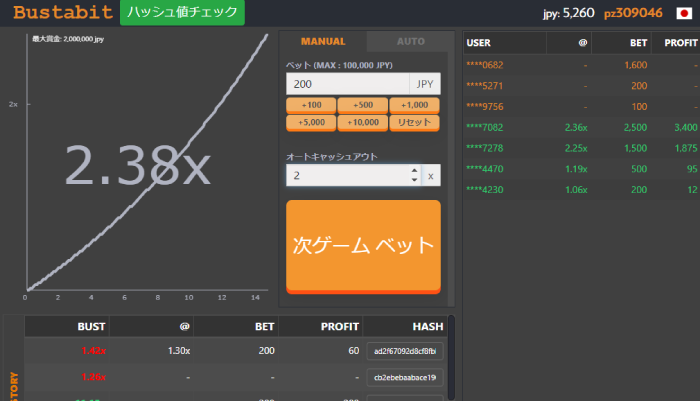Copy hash ad2f67092d8cf8fbi
700x401 pixels.
tap(404, 351)
